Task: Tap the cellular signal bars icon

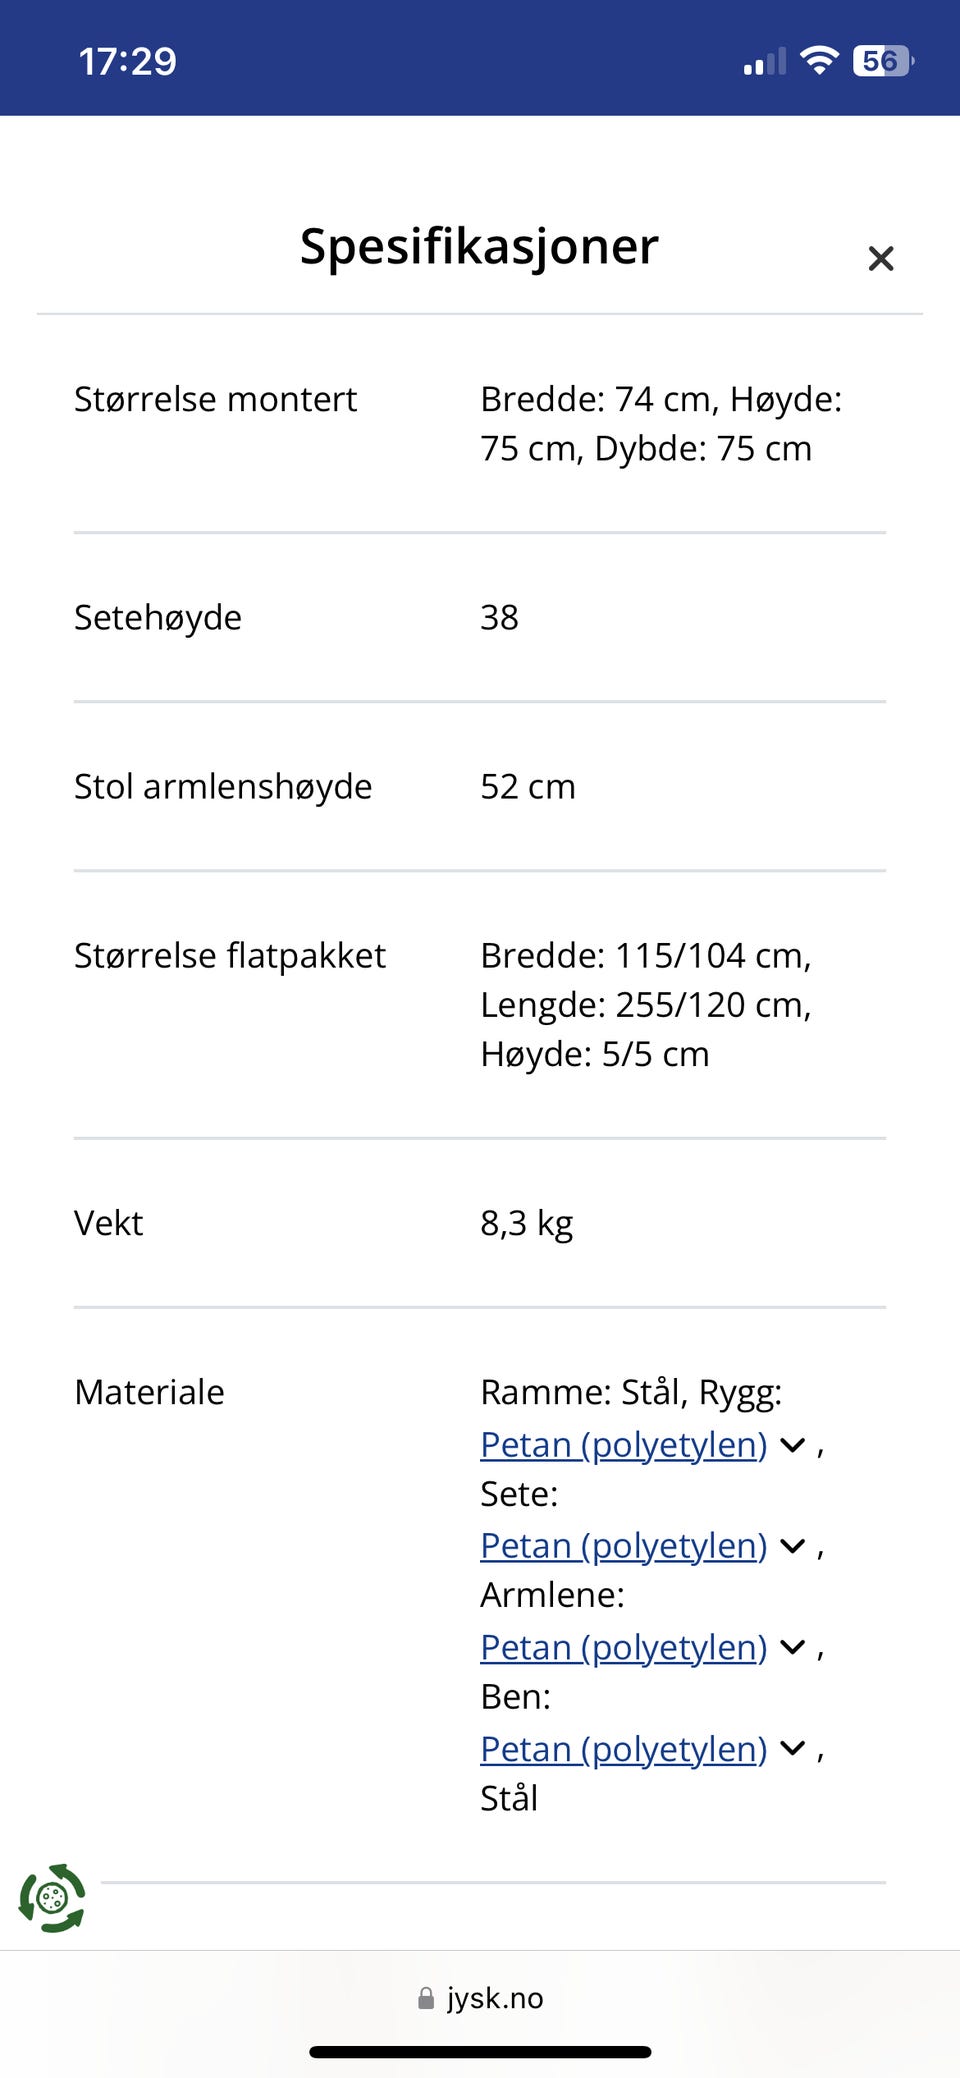Action: tap(764, 62)
